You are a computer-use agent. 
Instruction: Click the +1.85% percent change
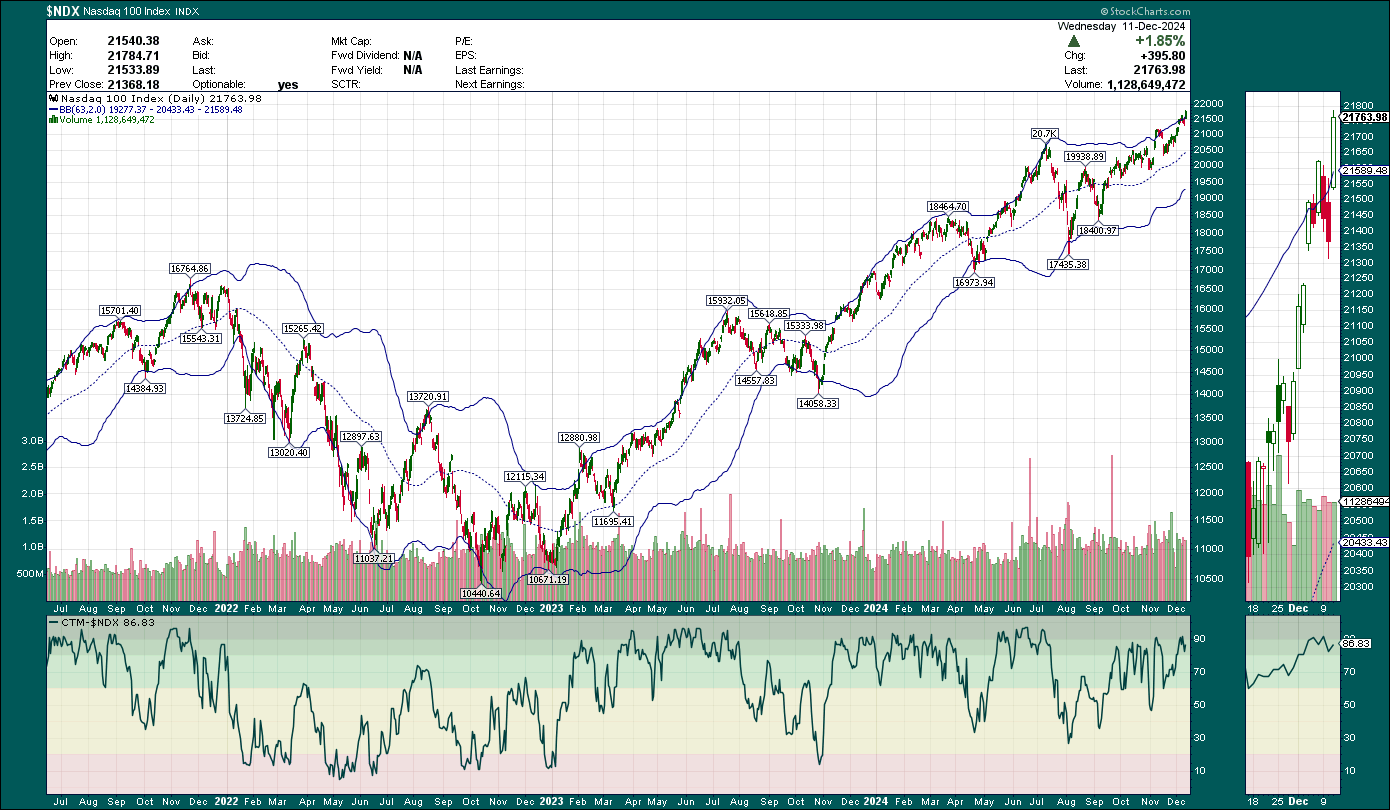point(1160,41)
